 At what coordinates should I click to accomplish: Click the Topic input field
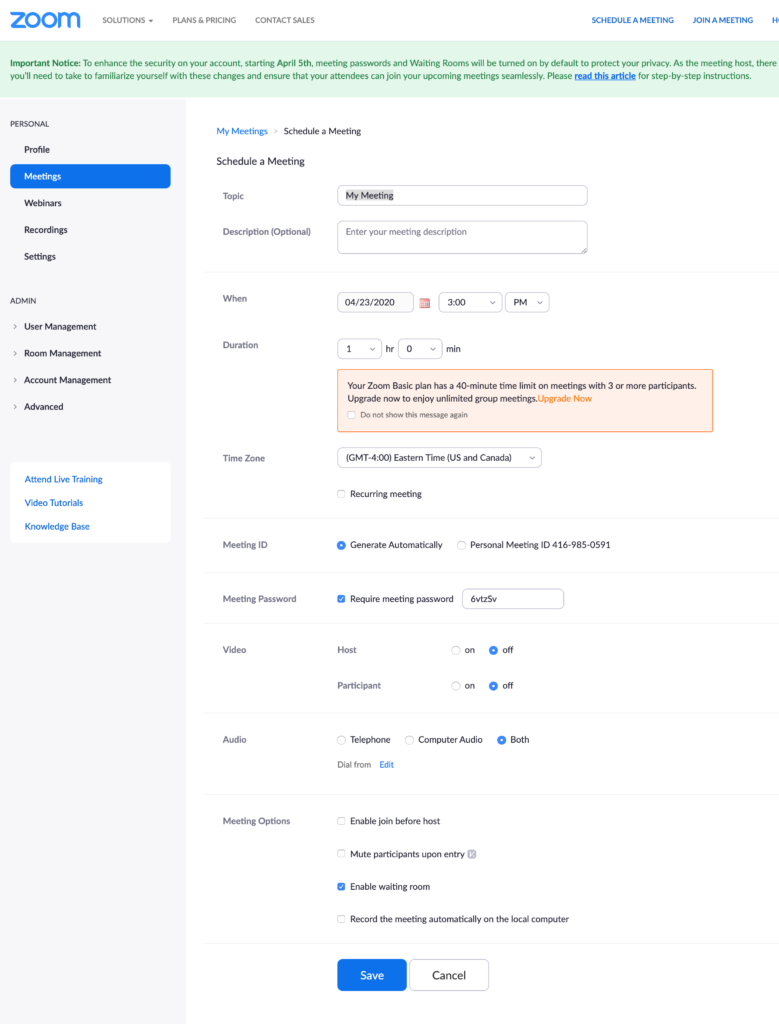click(x=462, y=195)
